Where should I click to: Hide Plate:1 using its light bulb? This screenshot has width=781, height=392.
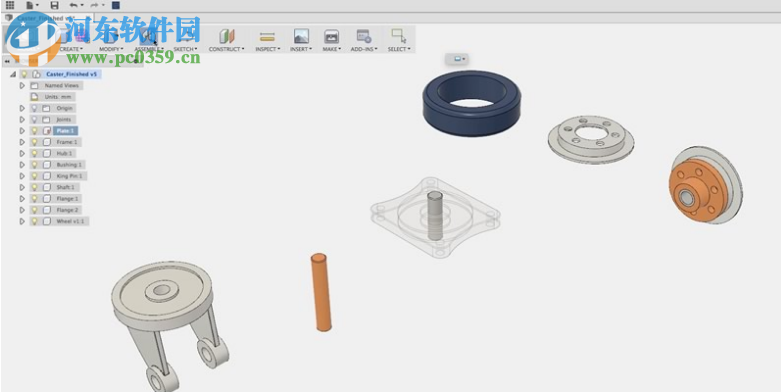tap(34, 131)
